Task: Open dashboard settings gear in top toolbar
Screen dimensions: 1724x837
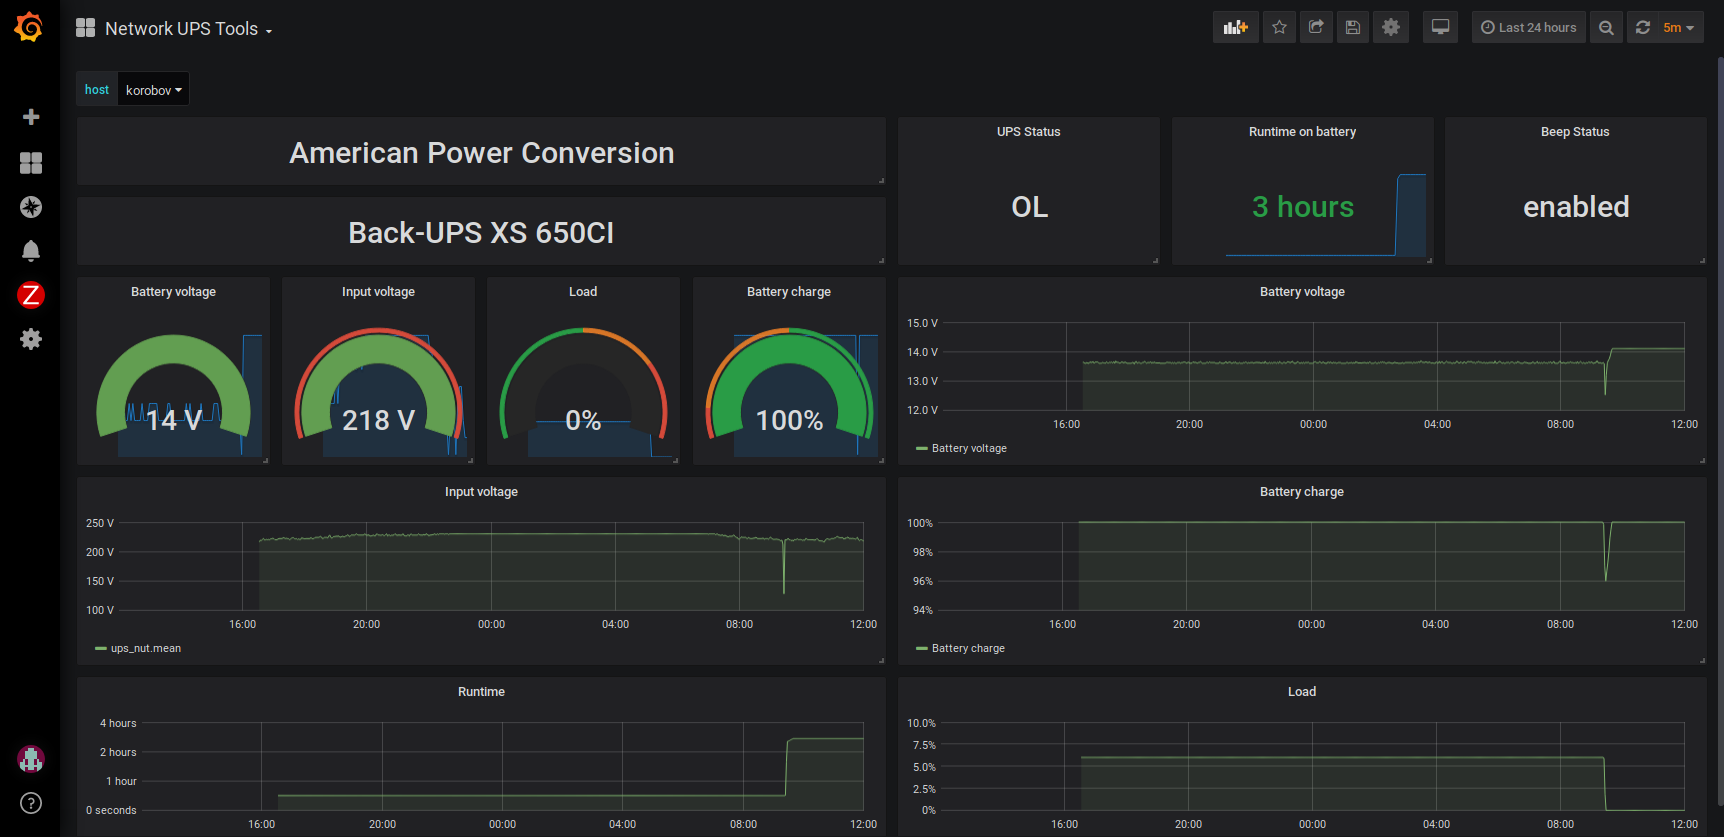Action: tap(1391, 27)
